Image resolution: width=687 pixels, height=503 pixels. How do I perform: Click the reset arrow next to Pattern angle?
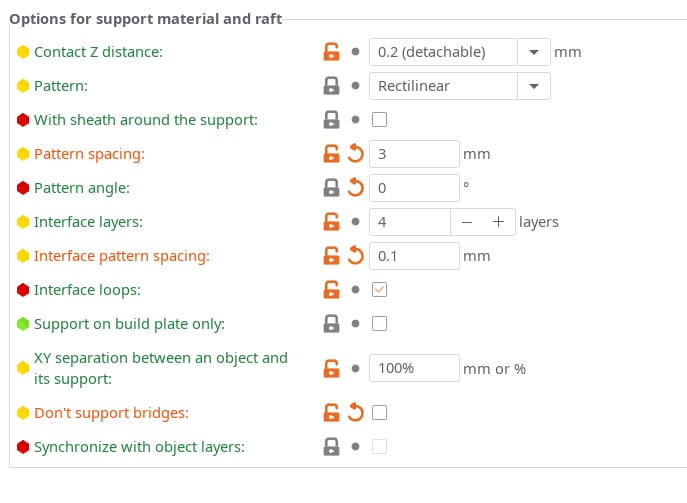356,188
